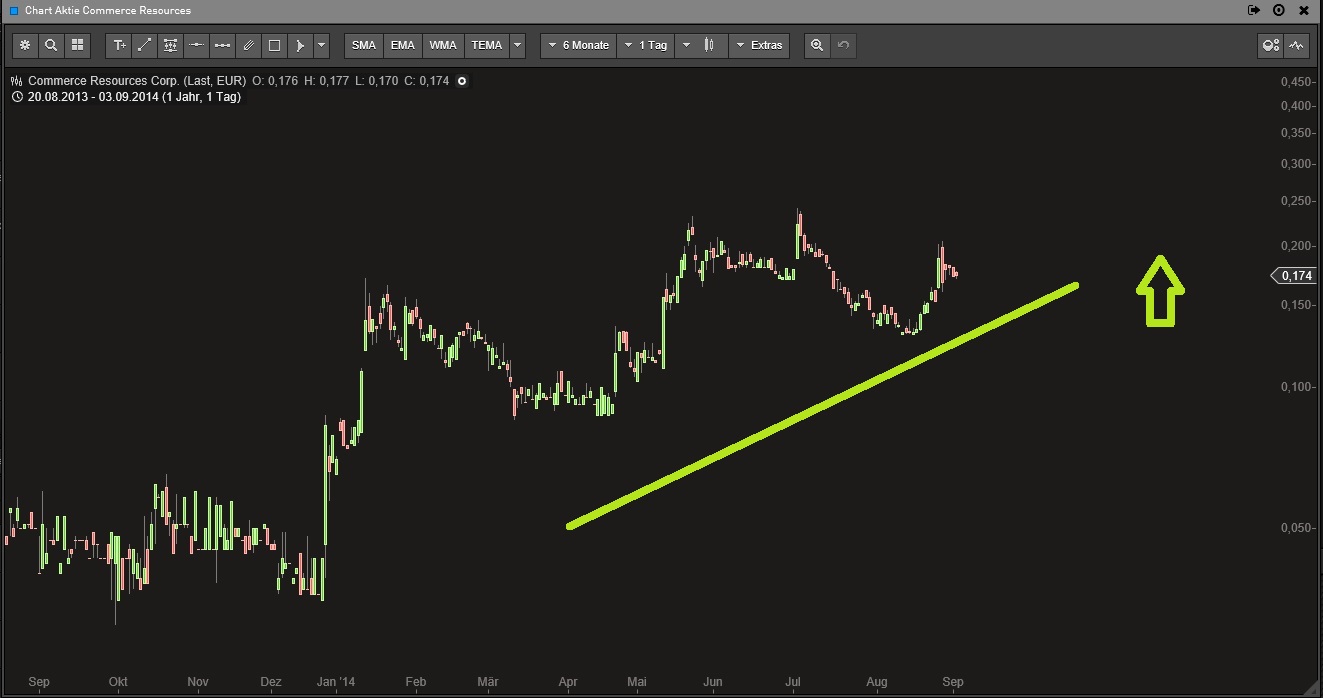
Task: Open the chart settings gear icon
Action: 24,45
